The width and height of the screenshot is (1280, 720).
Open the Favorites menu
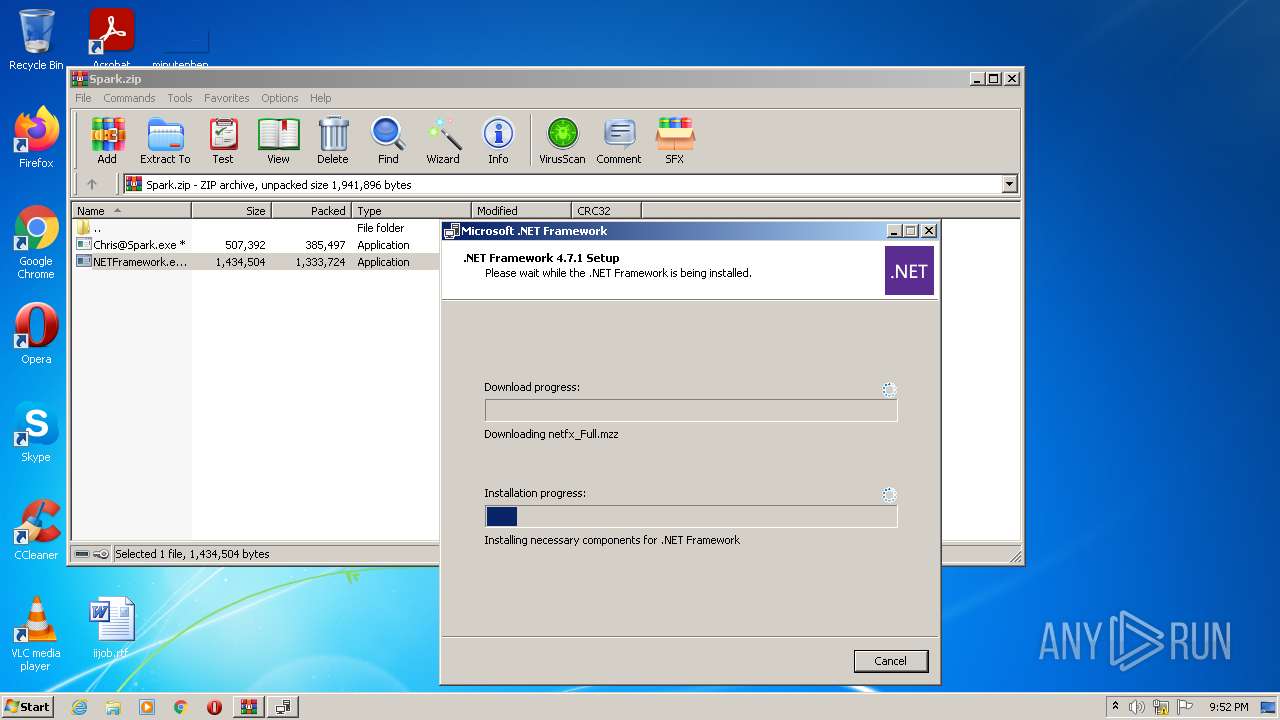tap(227, 98)
